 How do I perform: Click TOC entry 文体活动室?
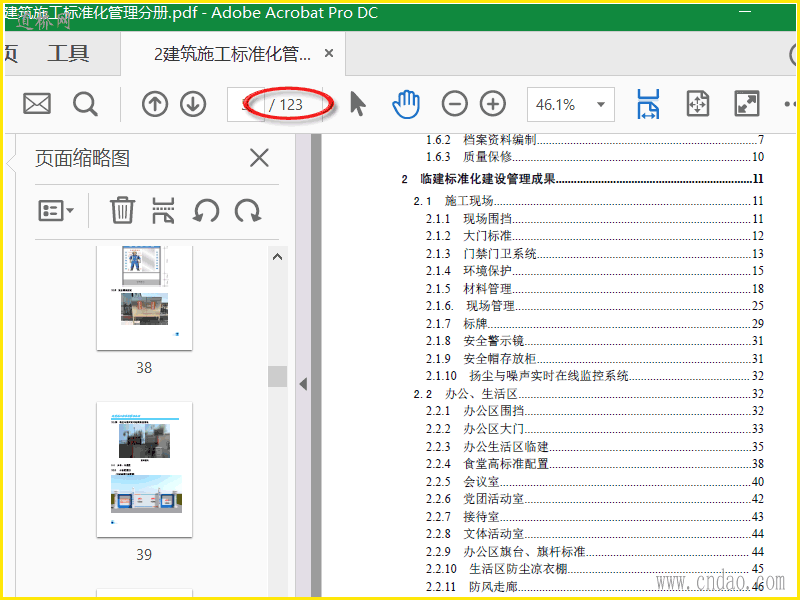tap(595, 534)
